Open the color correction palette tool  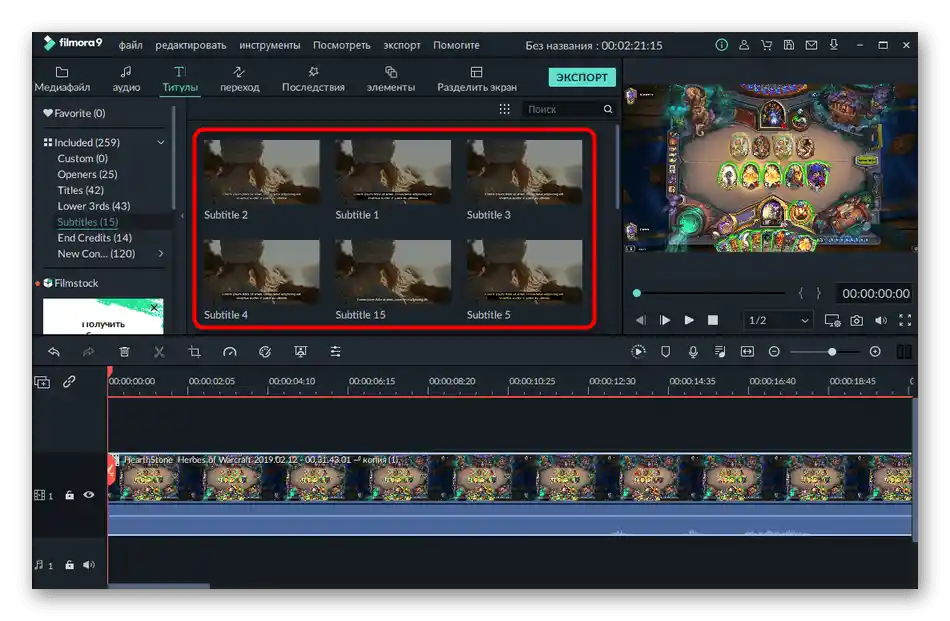tap(265, 352)
